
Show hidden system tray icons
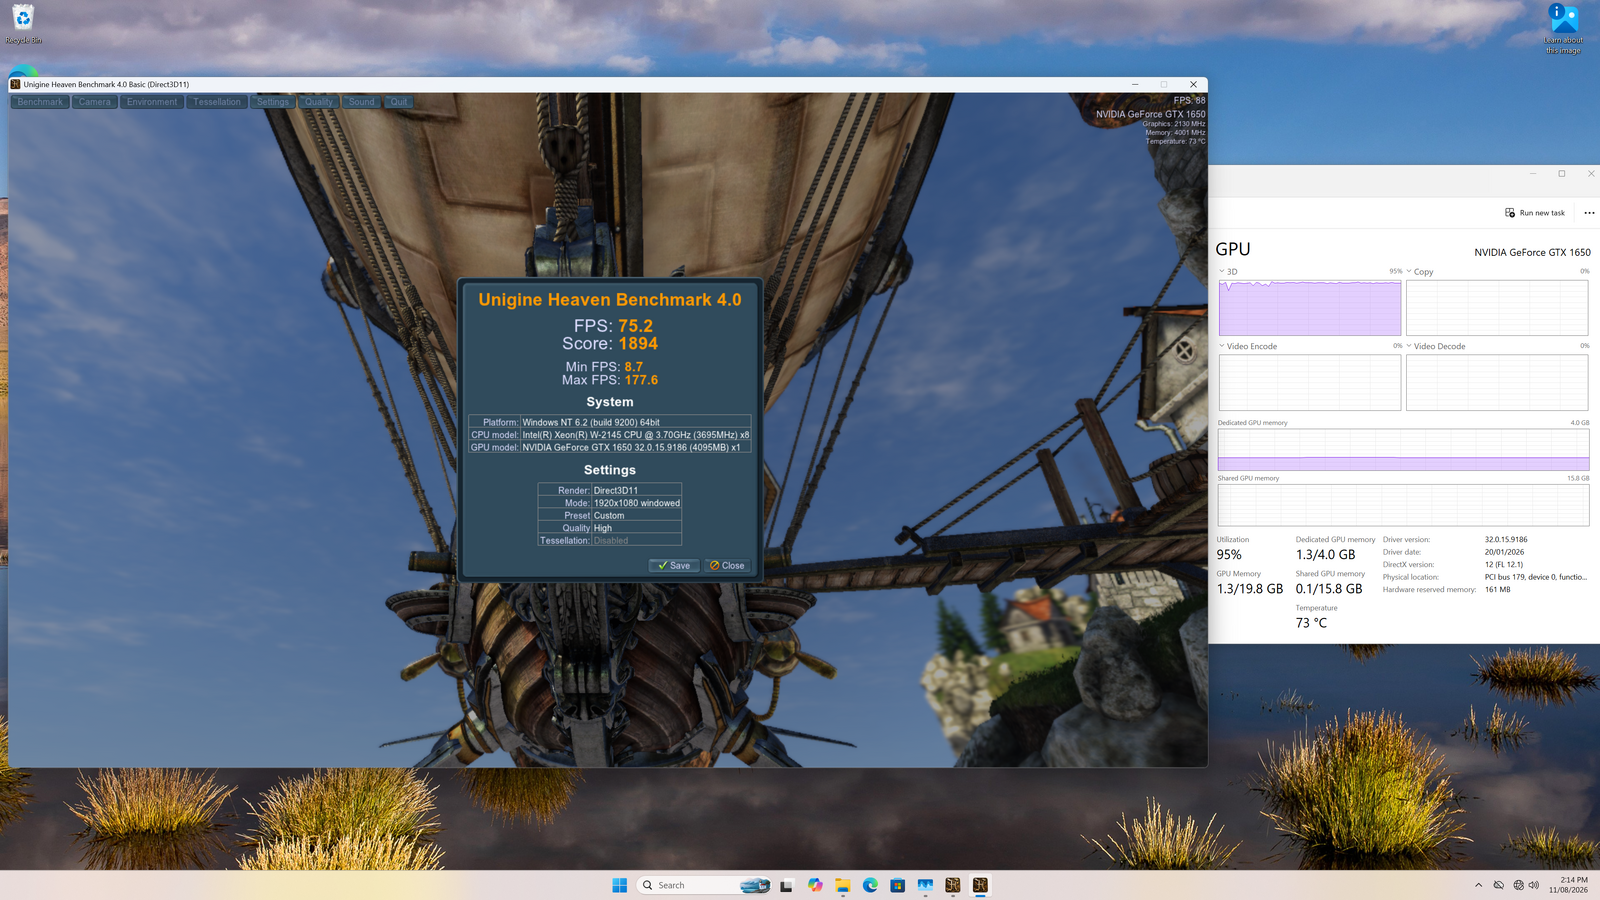1478,885
